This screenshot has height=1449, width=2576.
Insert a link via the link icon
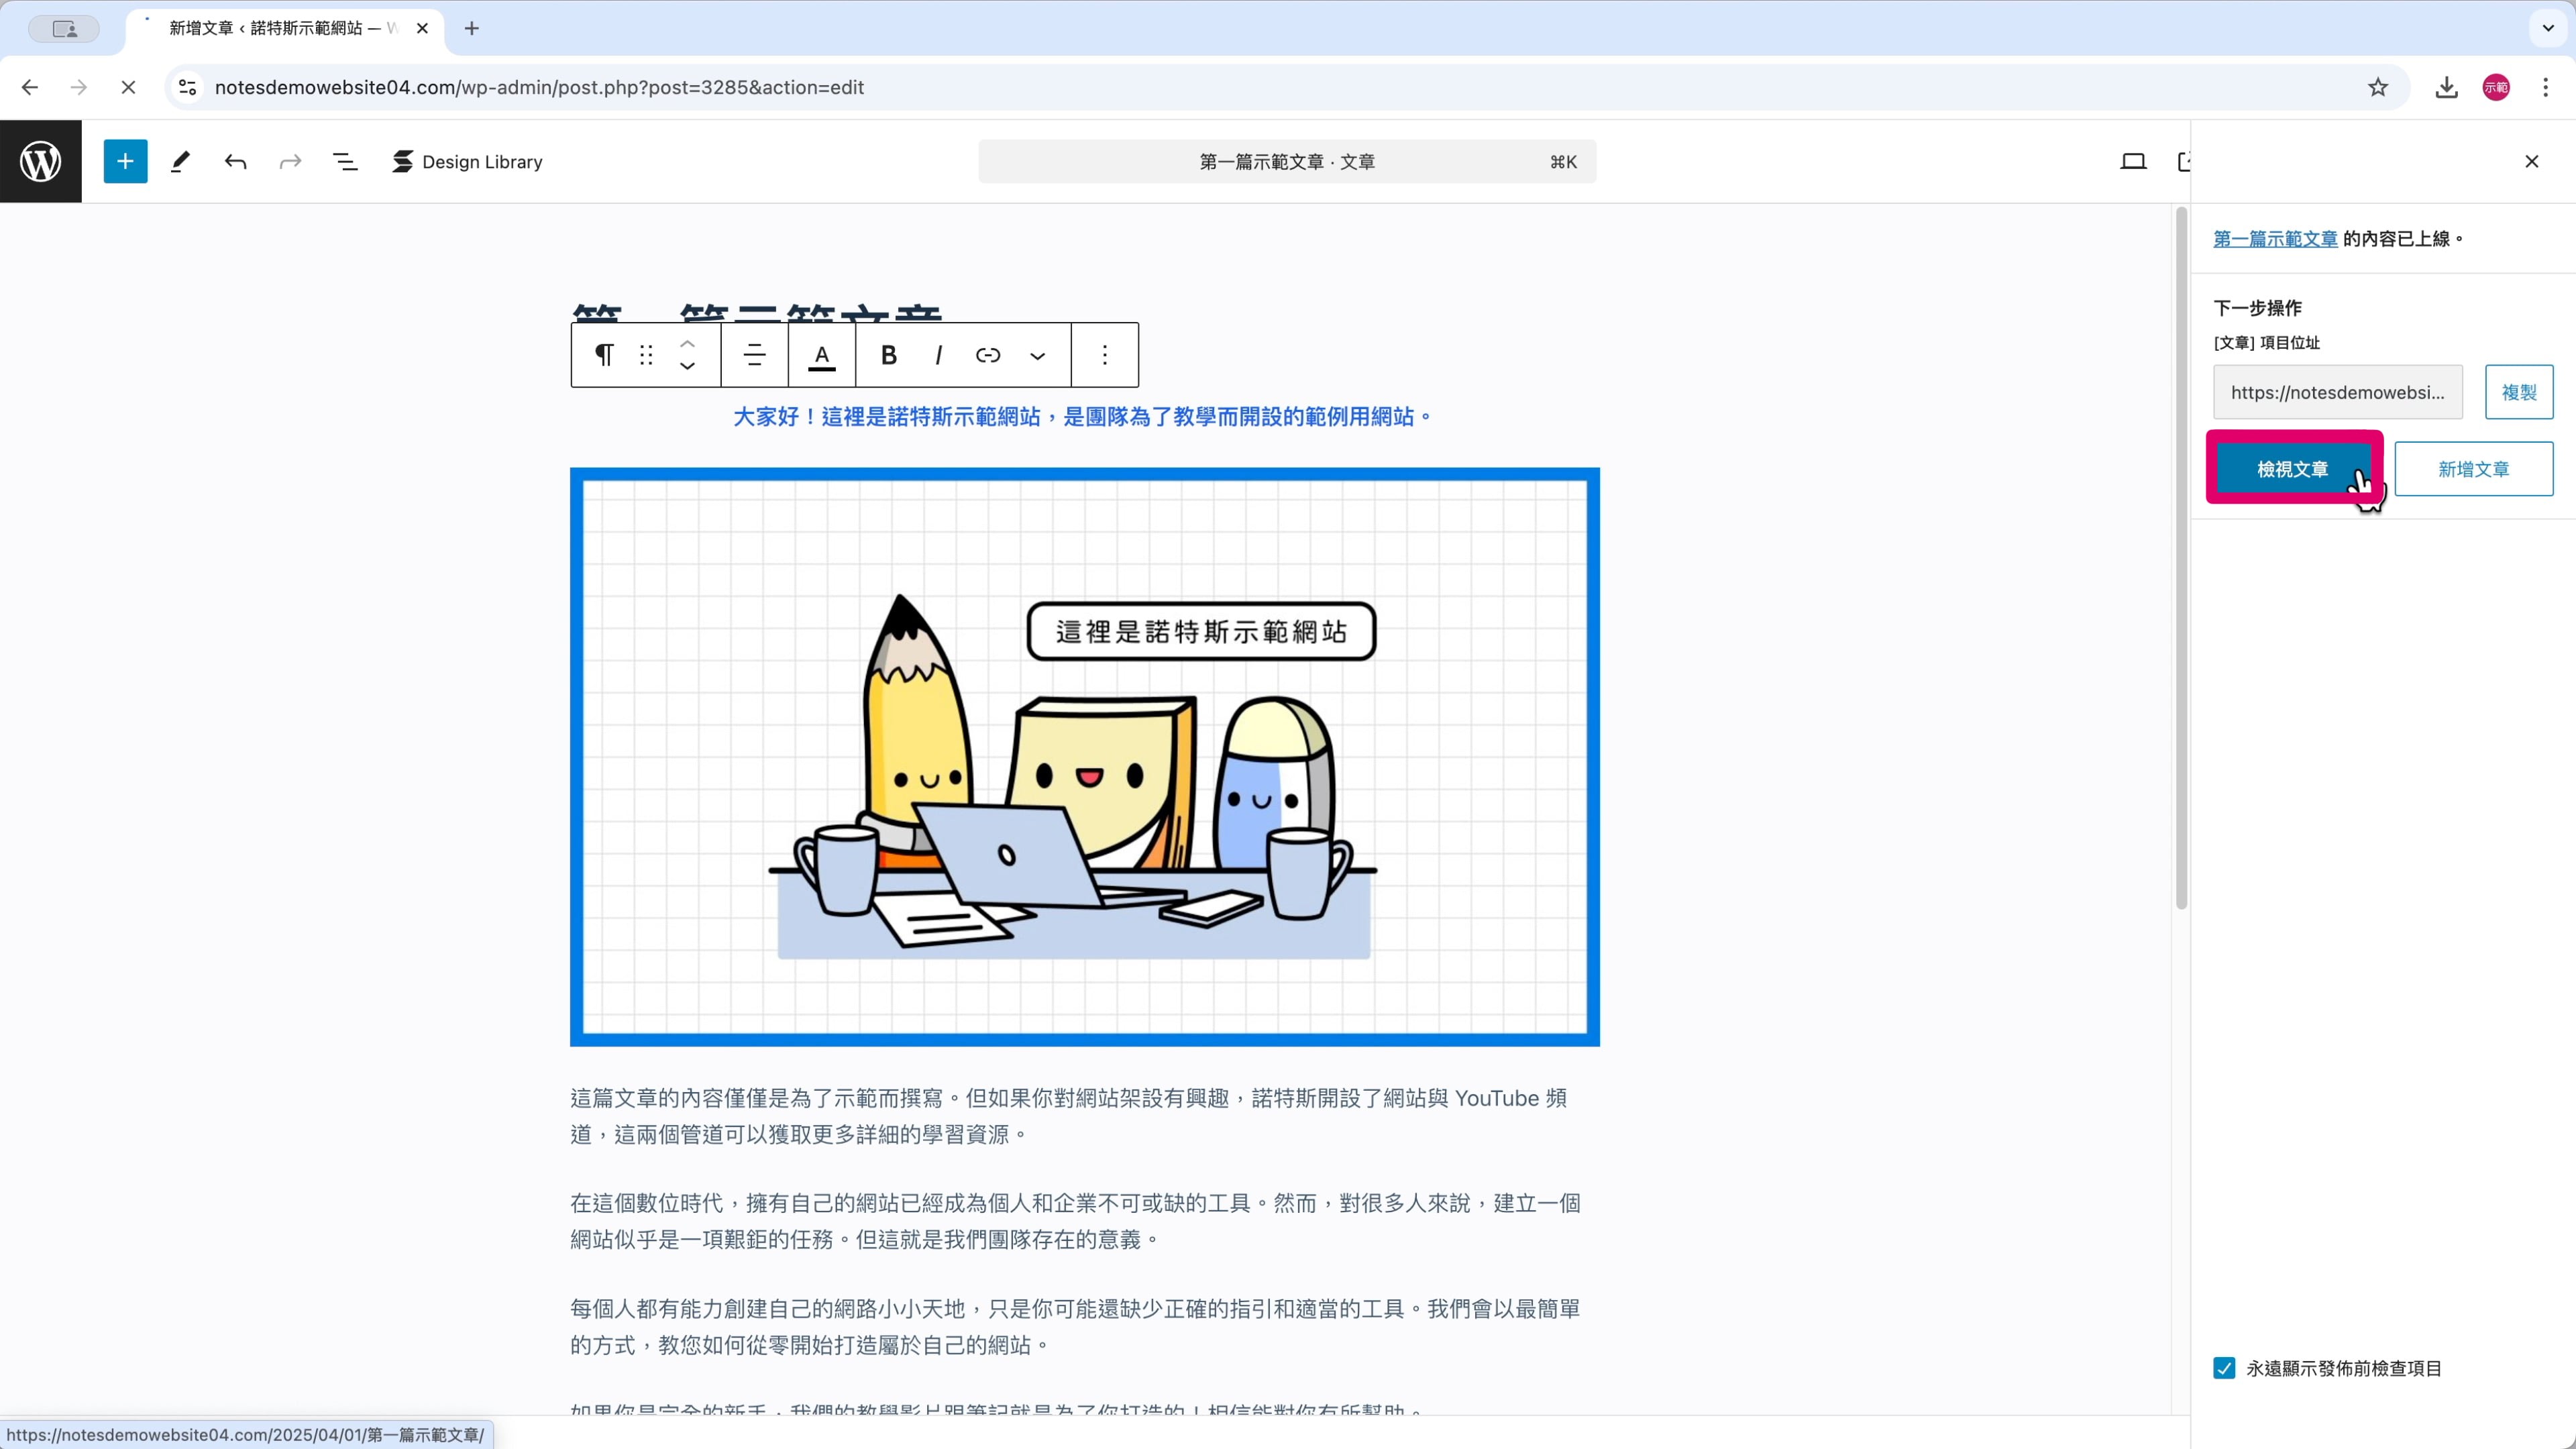[x=988, y=355]
